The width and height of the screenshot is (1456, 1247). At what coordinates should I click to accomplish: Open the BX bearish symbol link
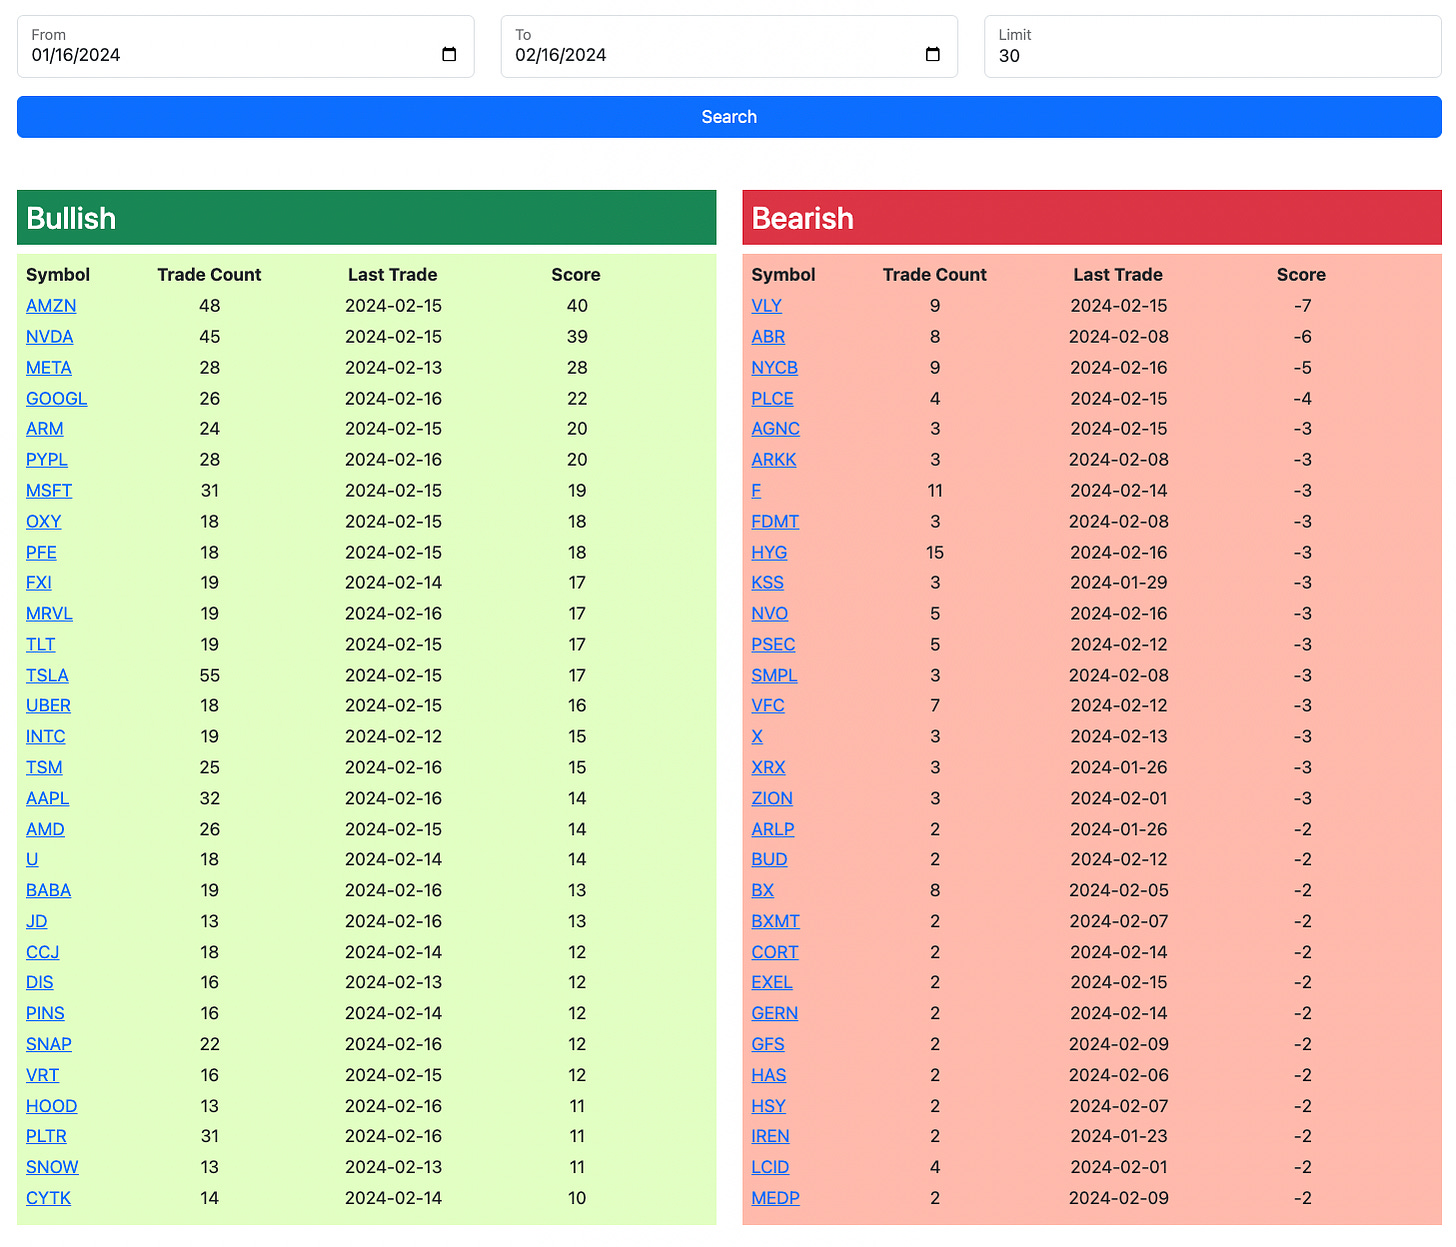coord(763,891)
